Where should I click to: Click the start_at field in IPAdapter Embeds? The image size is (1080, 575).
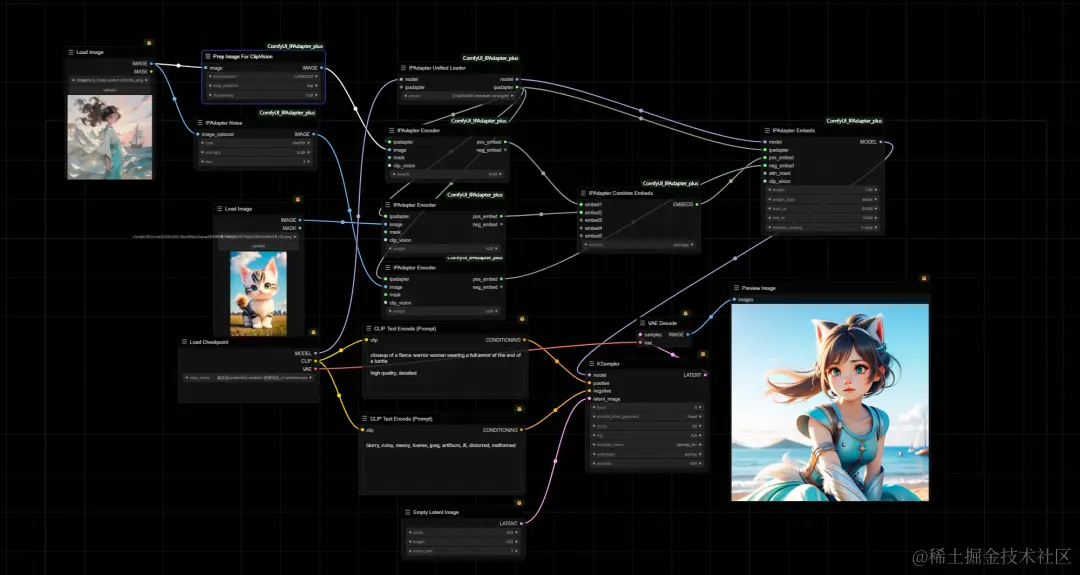(822, 208)
